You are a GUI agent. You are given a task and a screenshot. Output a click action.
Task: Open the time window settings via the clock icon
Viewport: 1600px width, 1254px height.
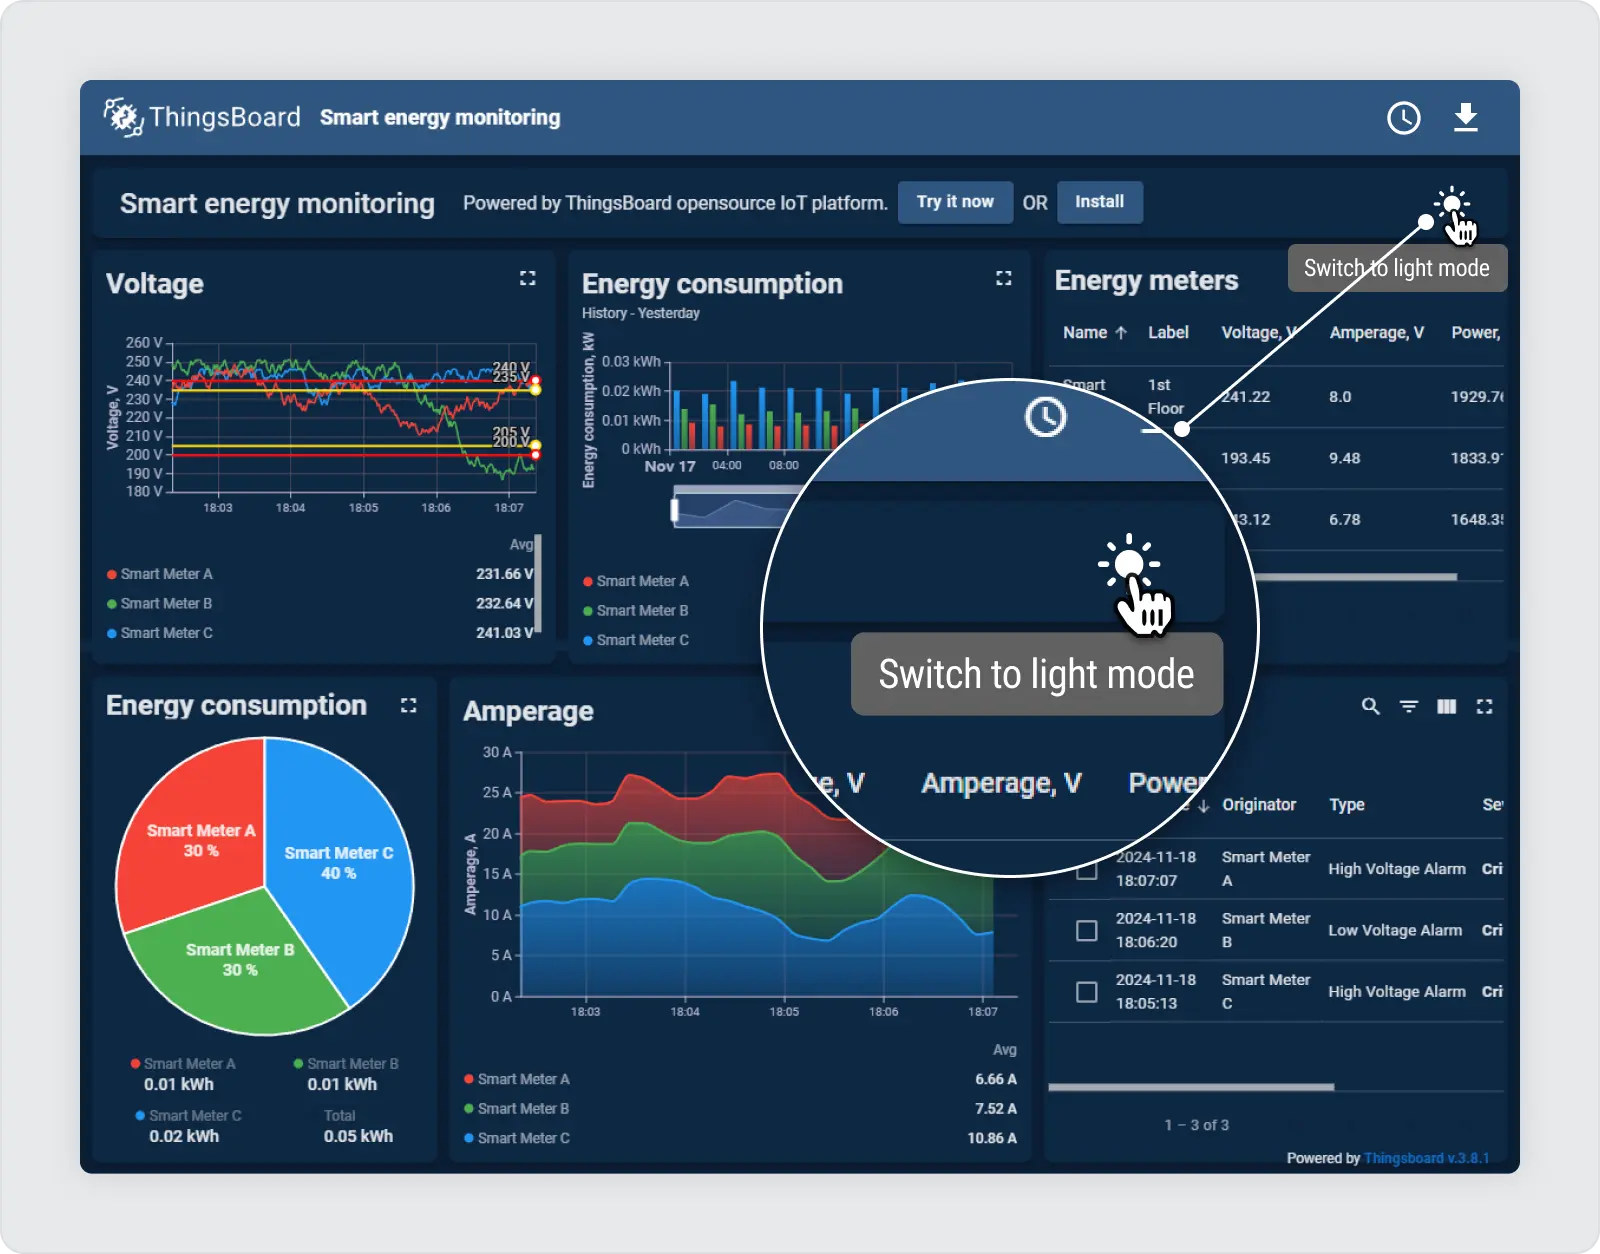(1404, 118)
